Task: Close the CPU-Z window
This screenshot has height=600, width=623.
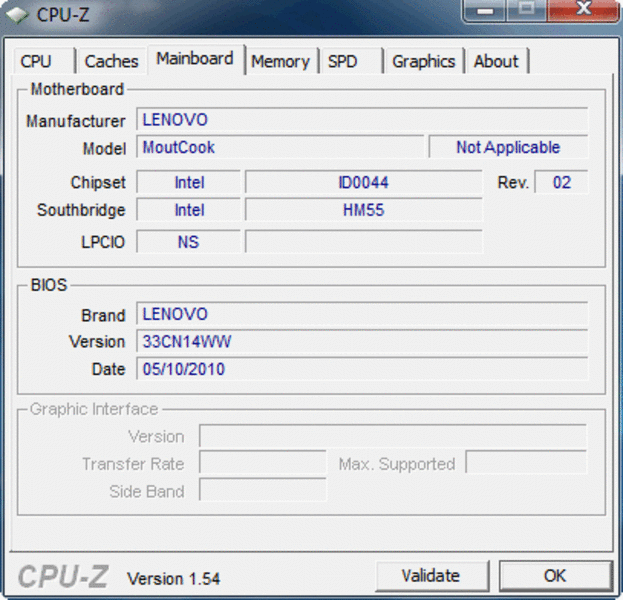Action: coord(583,10)
